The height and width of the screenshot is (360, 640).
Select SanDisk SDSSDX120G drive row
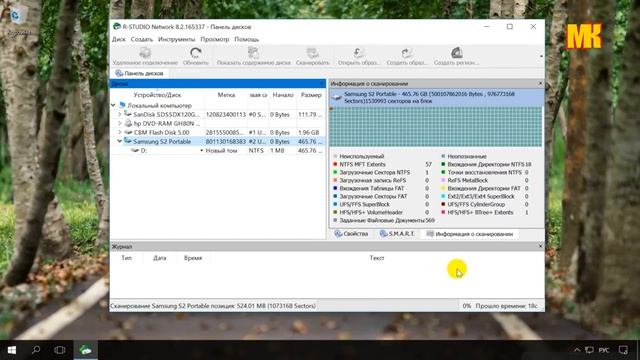coord(218,115)
